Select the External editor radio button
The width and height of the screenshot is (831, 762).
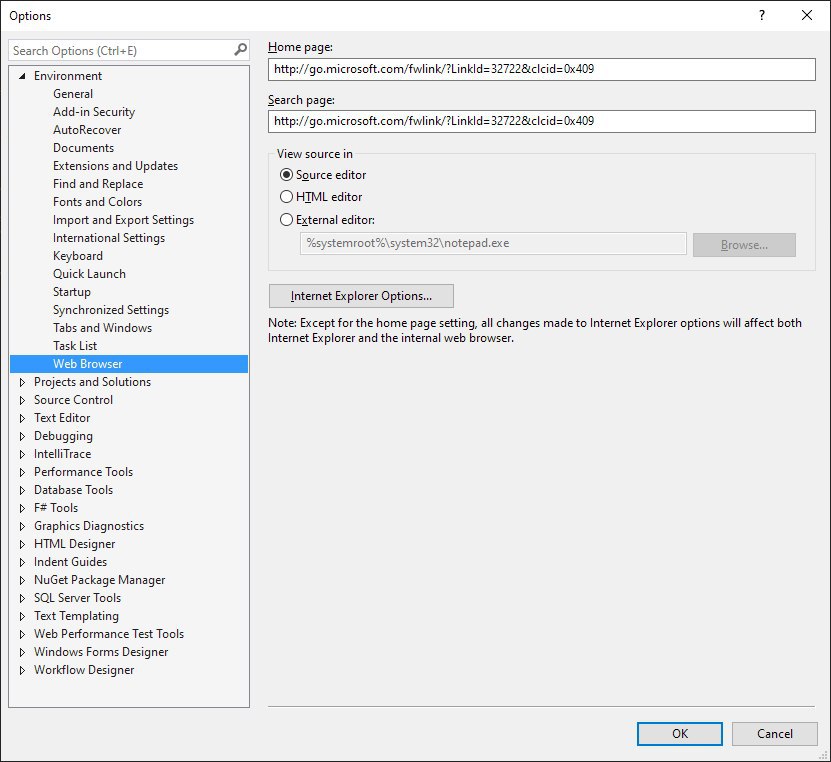(x=286, y=219)
